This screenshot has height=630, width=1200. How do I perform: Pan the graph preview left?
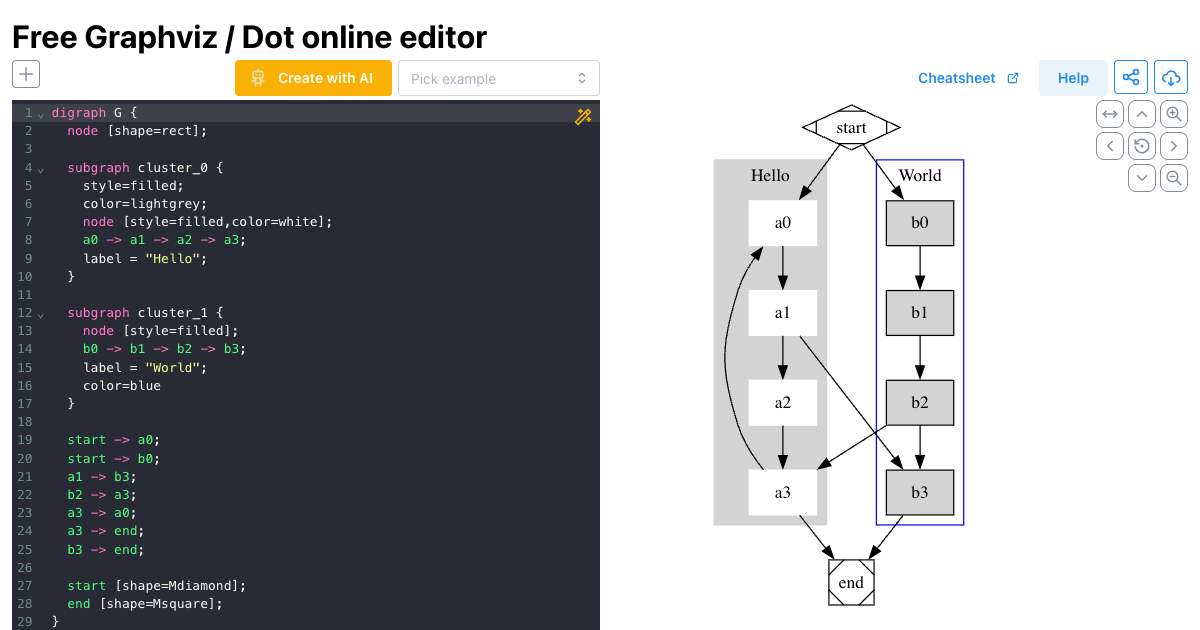click(1110, 146)
